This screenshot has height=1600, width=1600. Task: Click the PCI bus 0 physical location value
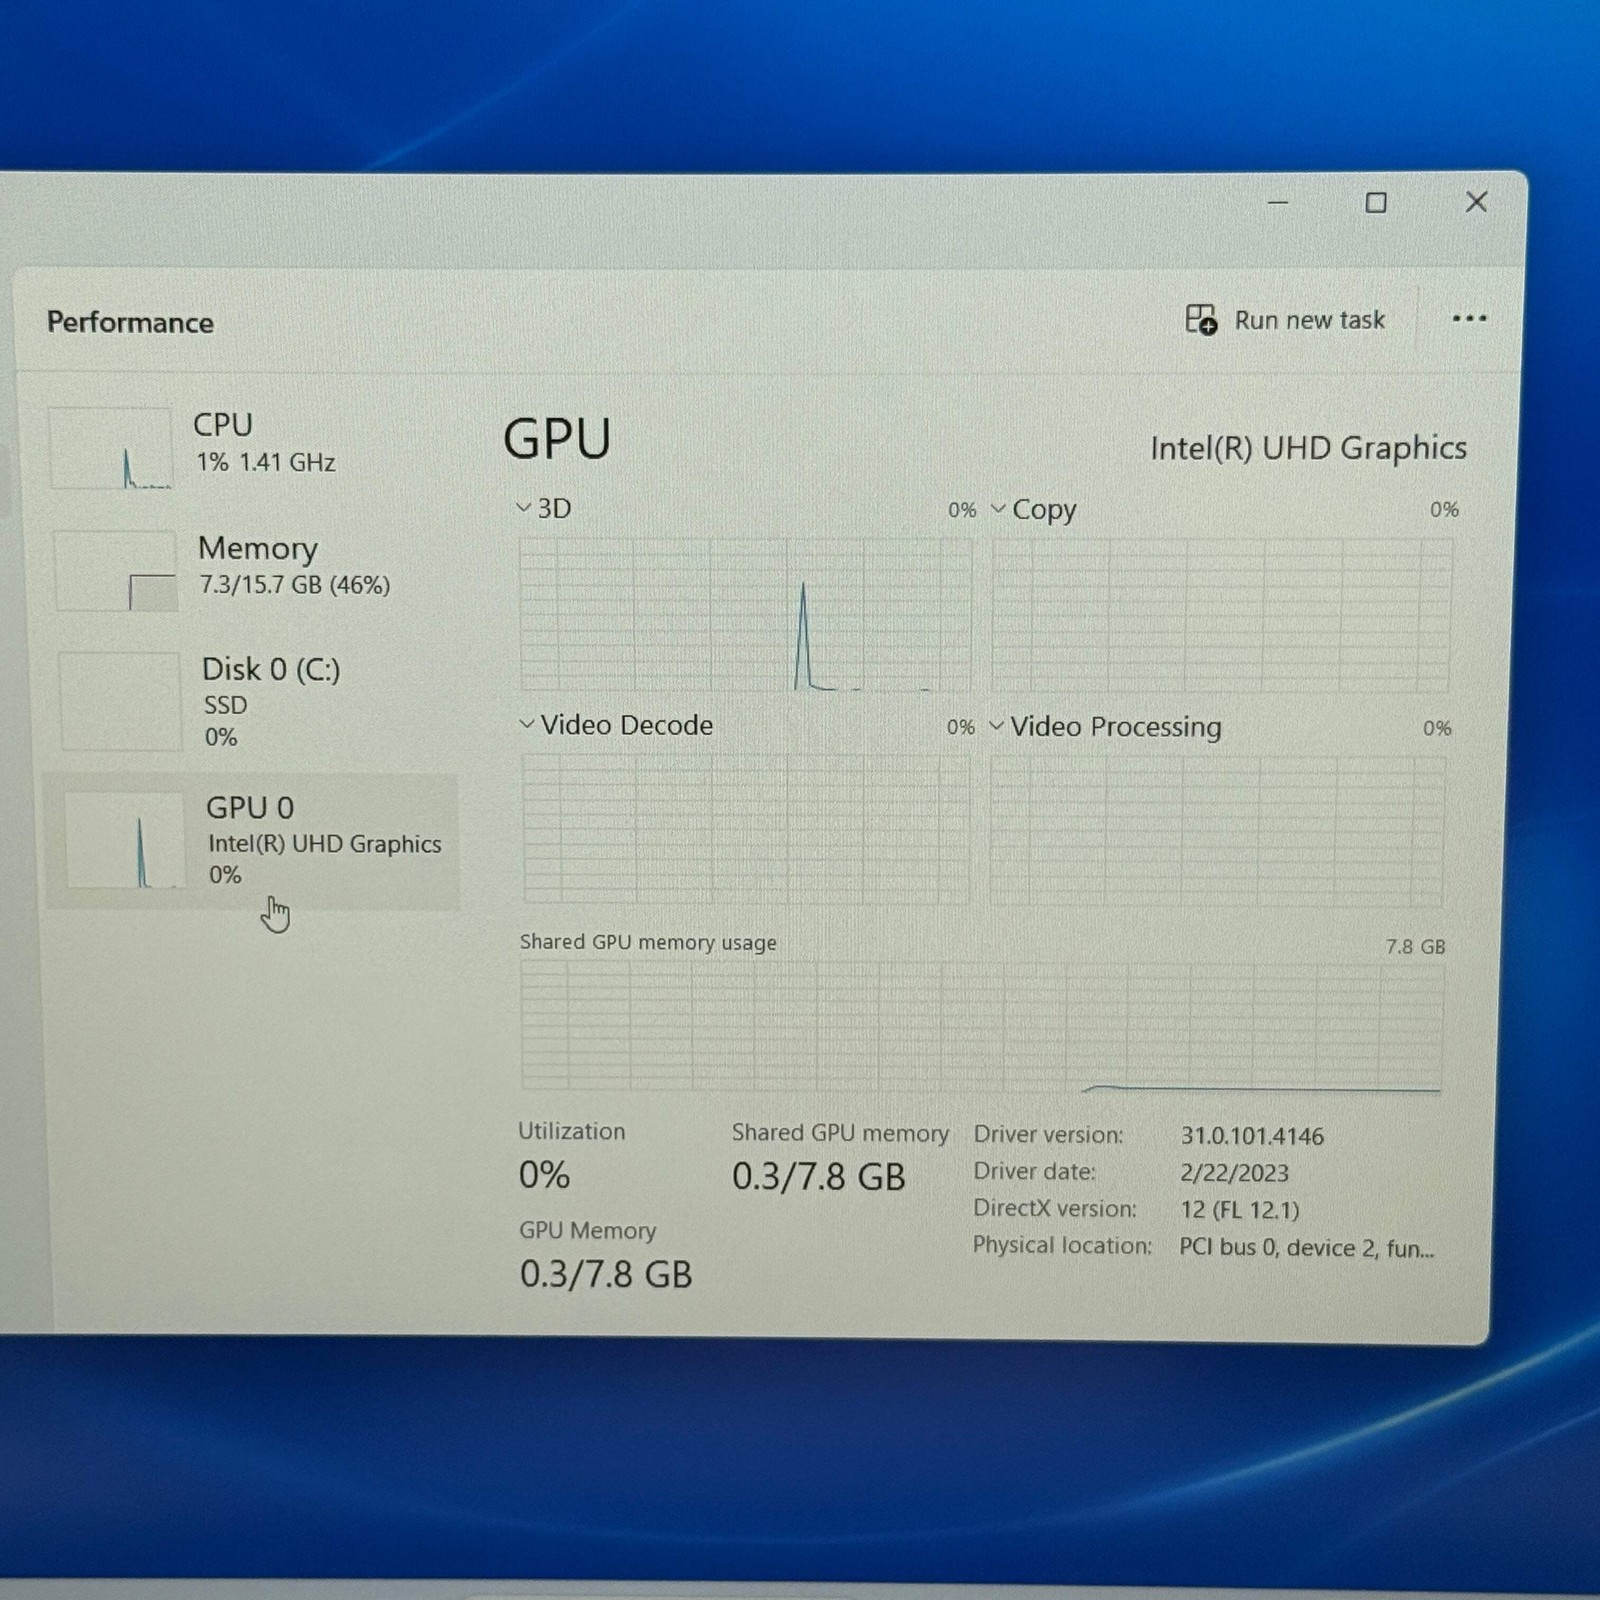[x=1306, y=1248]
